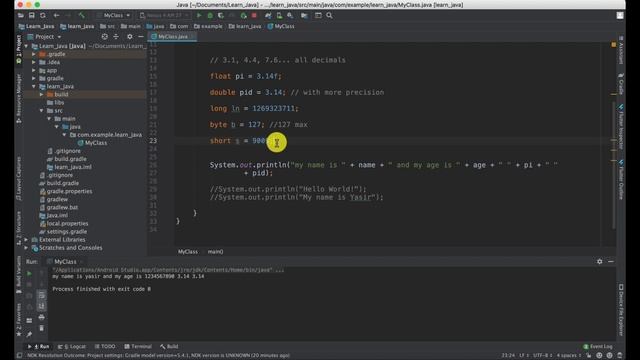Open the AVD Manager icon
Screen dimensions: 640x360
point(279,16)
